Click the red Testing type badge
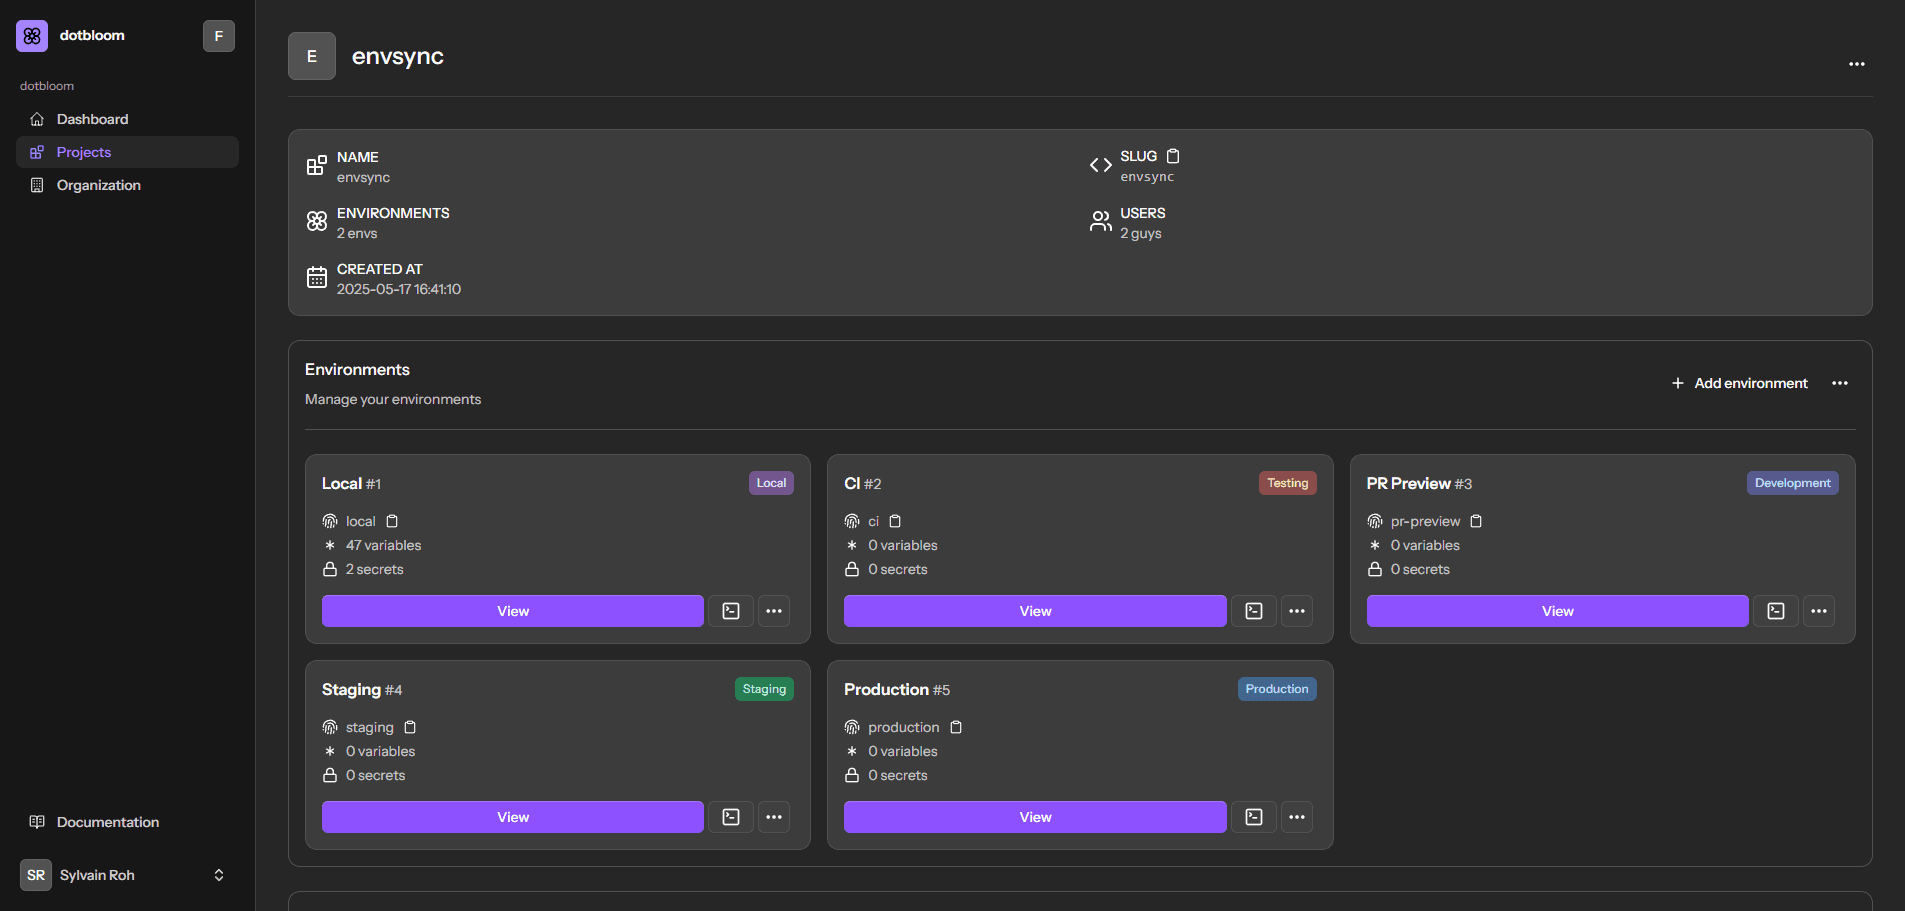 (x=1288, y=483)
